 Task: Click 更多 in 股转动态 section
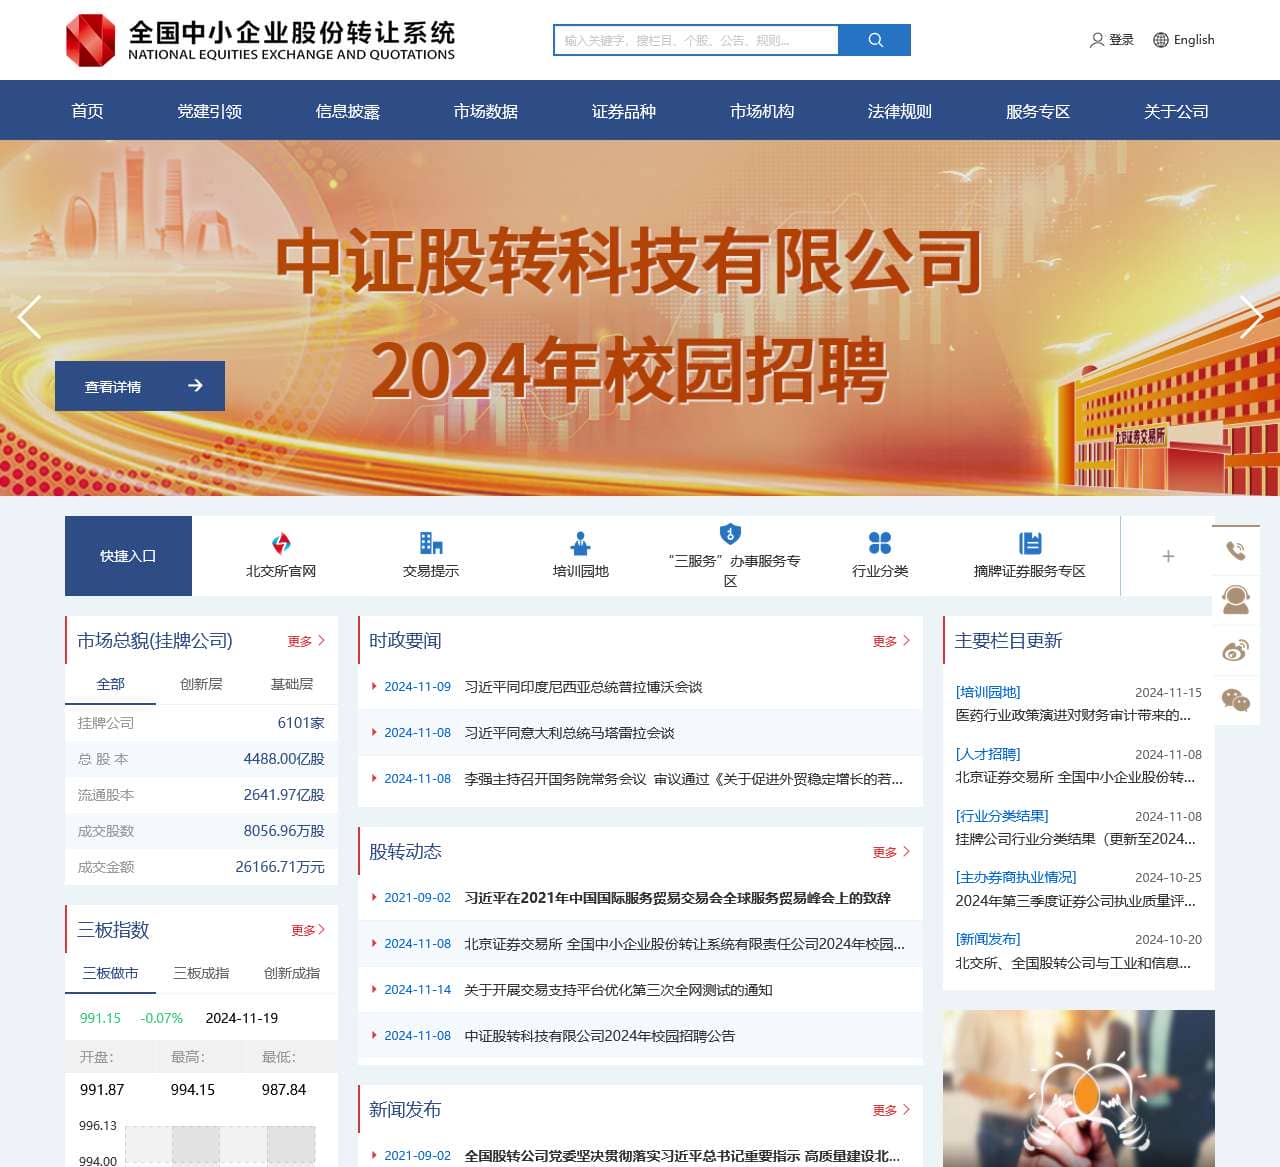[x=891, y=852]
